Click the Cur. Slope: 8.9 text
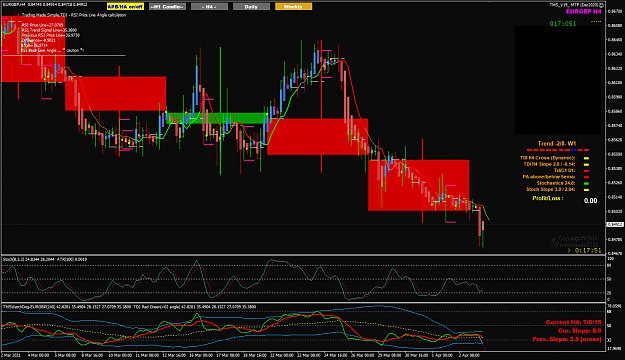Viewport: 625px width, 360px height. click(579, 331)
